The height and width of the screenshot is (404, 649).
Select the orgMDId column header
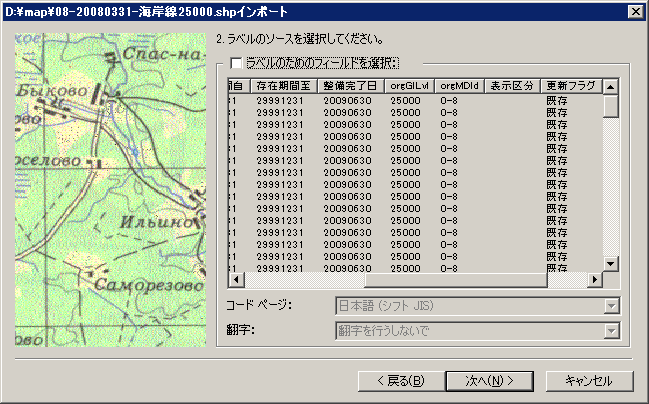click(459, 86)
